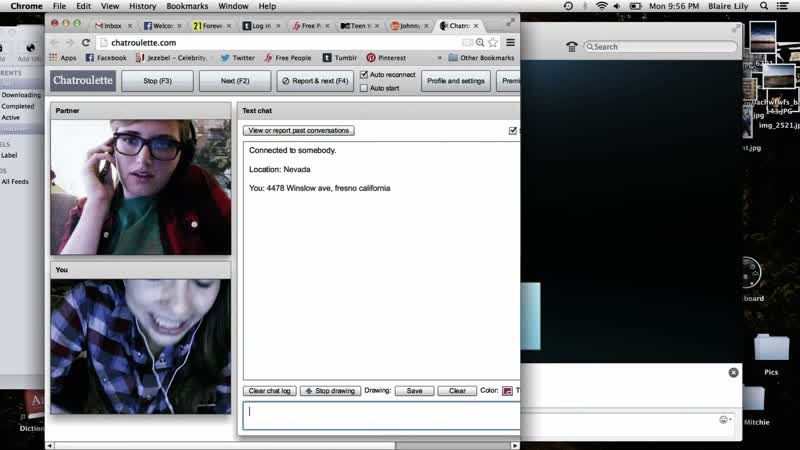Save the drawing
The image size is (800, 450).
(414, 391)
